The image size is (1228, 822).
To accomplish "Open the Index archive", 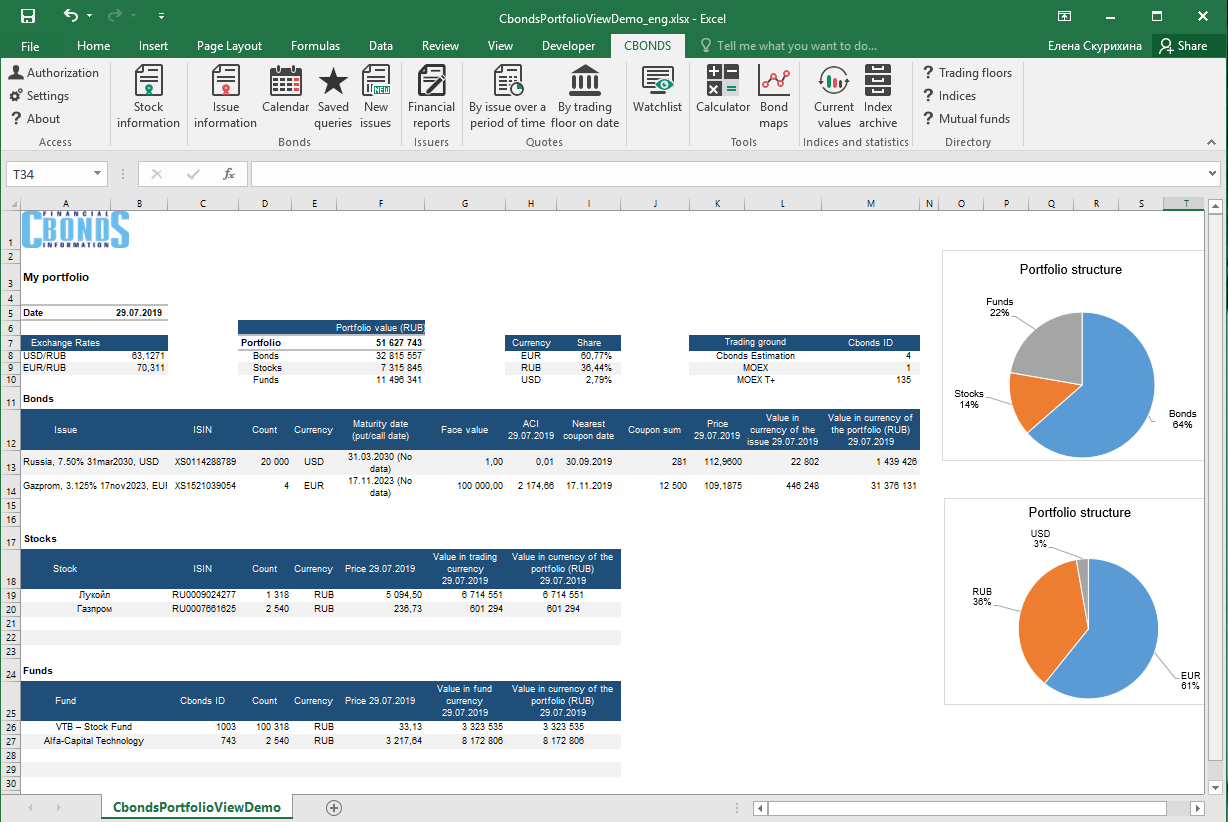I will pos(878,97).
